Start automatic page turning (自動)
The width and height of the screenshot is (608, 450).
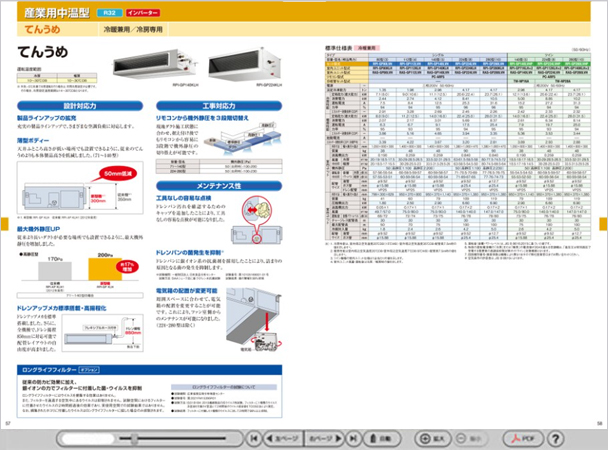pyautogui.click(x=381, y=438)
